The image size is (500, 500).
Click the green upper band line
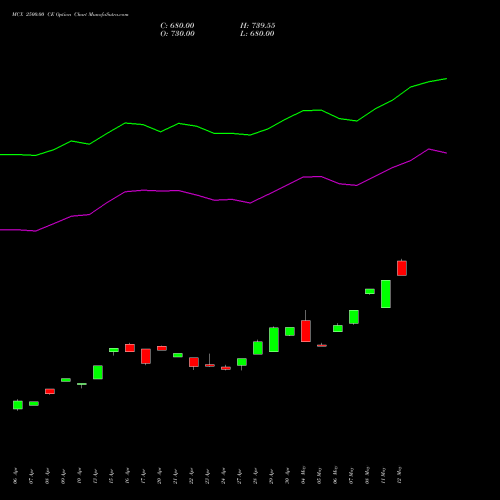pos(223,133)
